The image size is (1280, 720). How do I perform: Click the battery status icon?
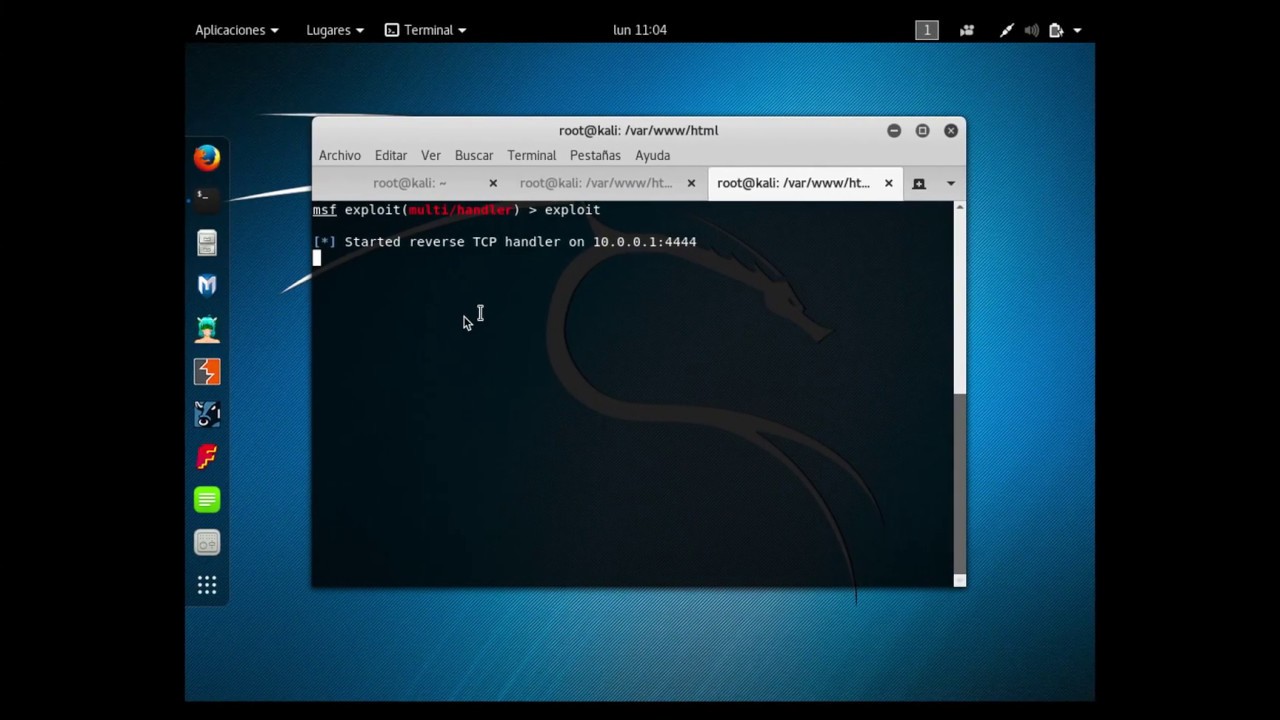coord(1055,30)
